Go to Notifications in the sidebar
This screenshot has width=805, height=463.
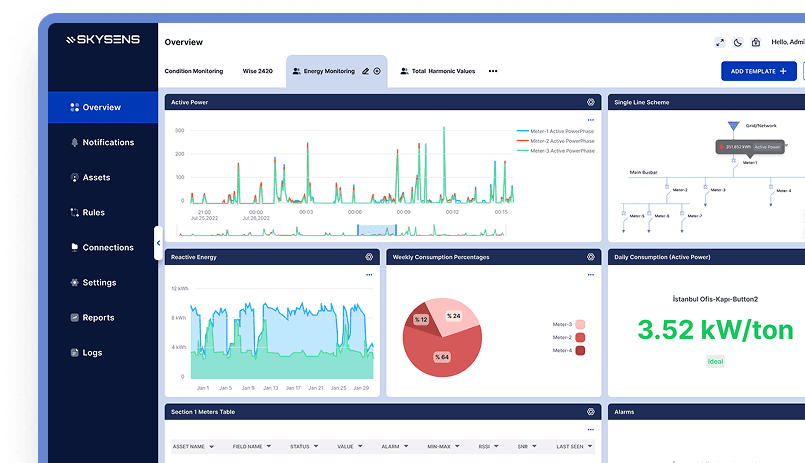pyautogui.click(x=107, y=142)
